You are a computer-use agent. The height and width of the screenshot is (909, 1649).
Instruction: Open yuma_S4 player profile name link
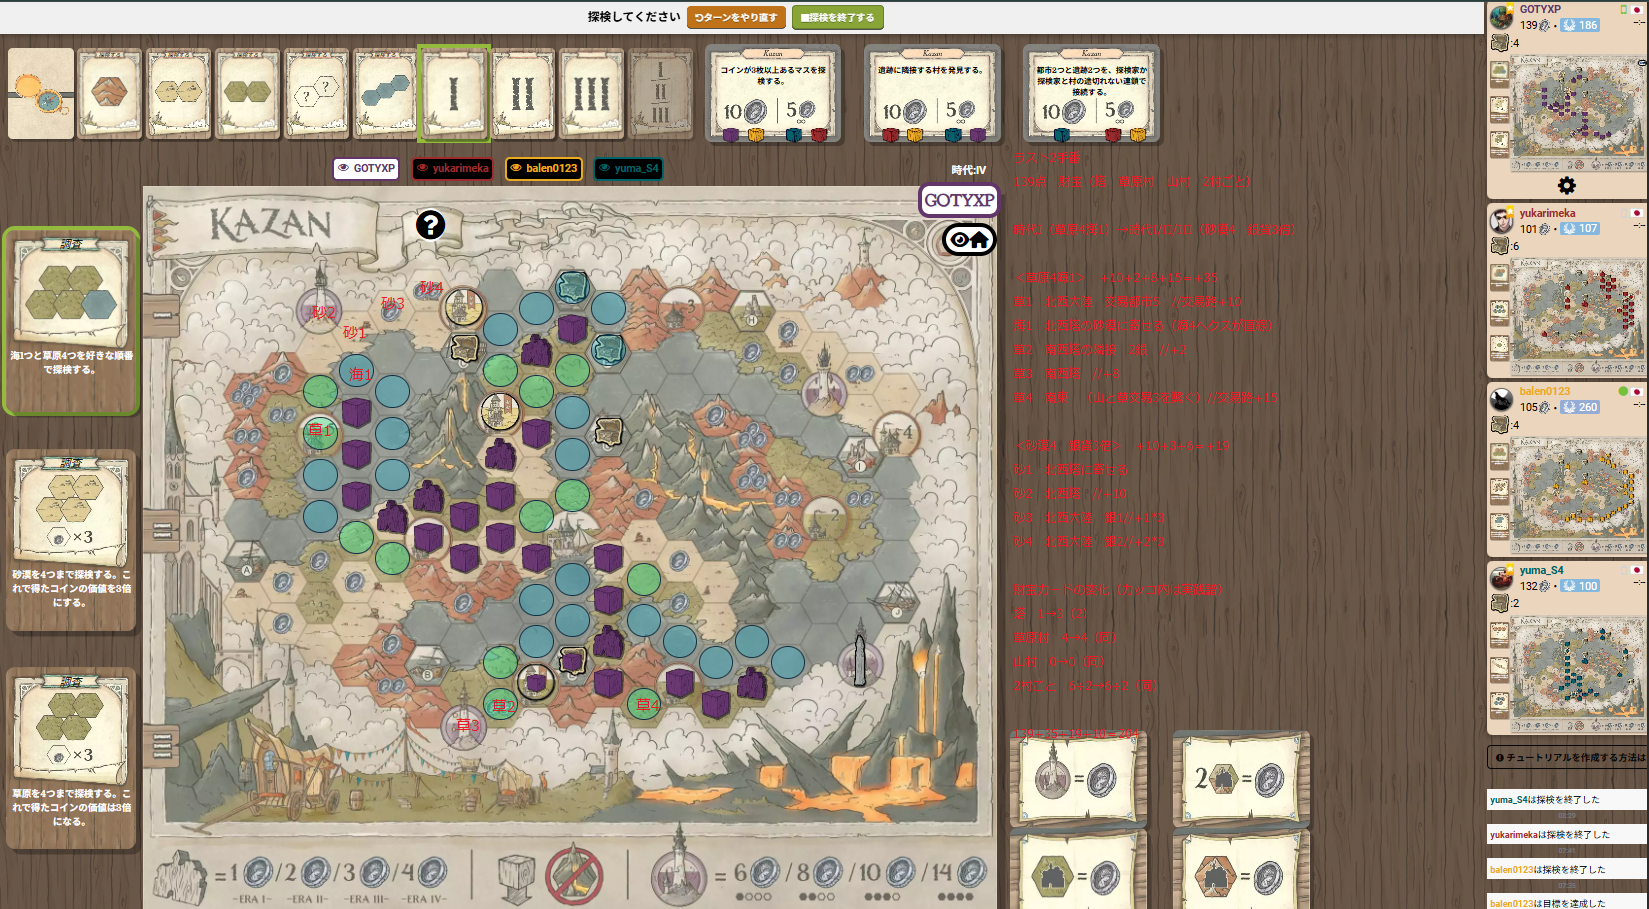pyautogui.click(x=1541, y=570)
